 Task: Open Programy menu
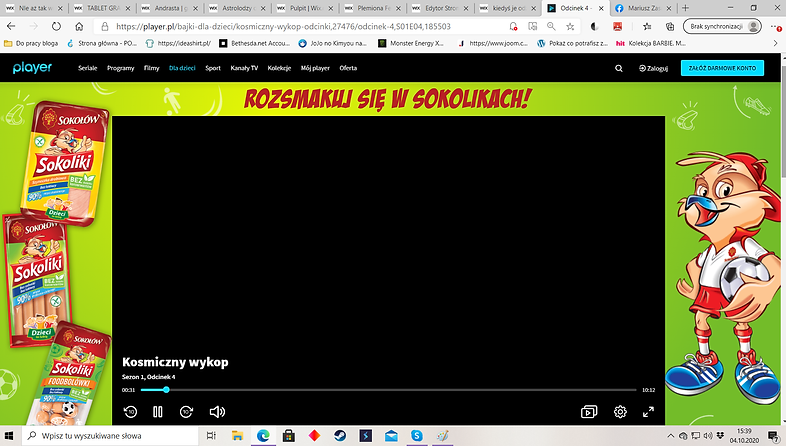(x=120, y=68)
